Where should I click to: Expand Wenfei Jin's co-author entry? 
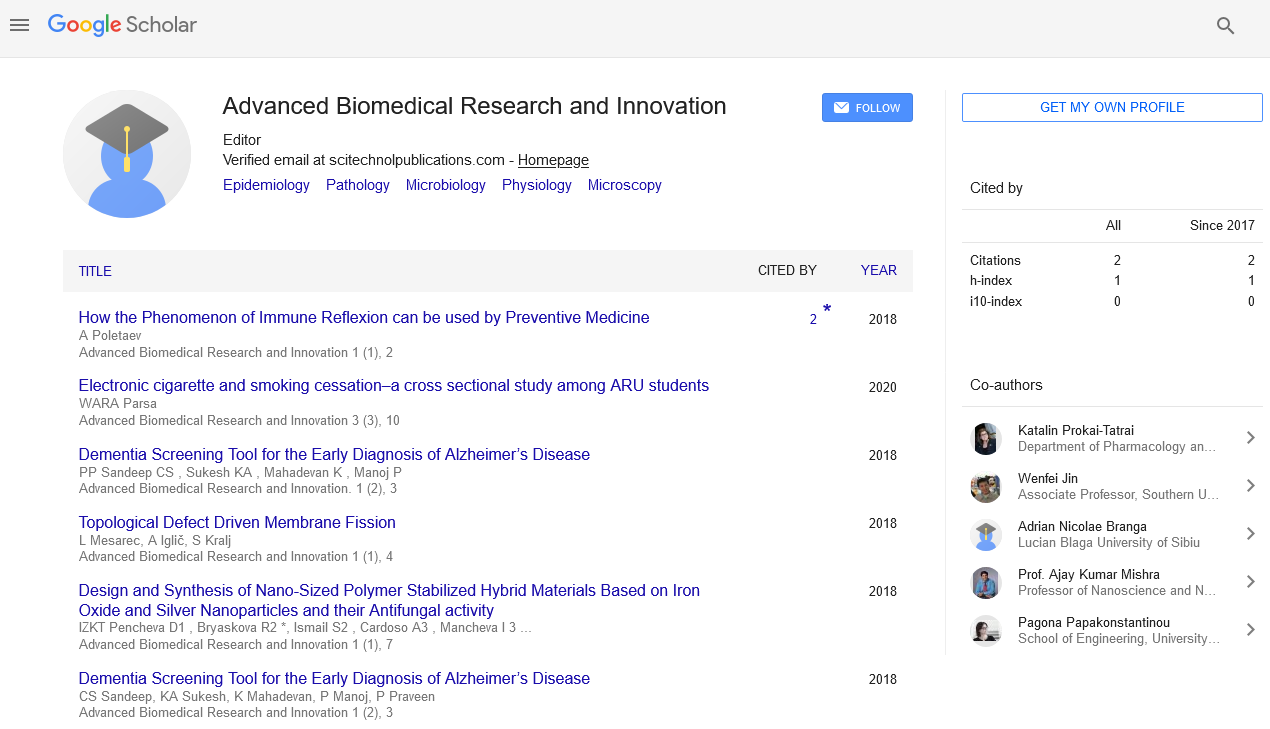(1250, 485)
